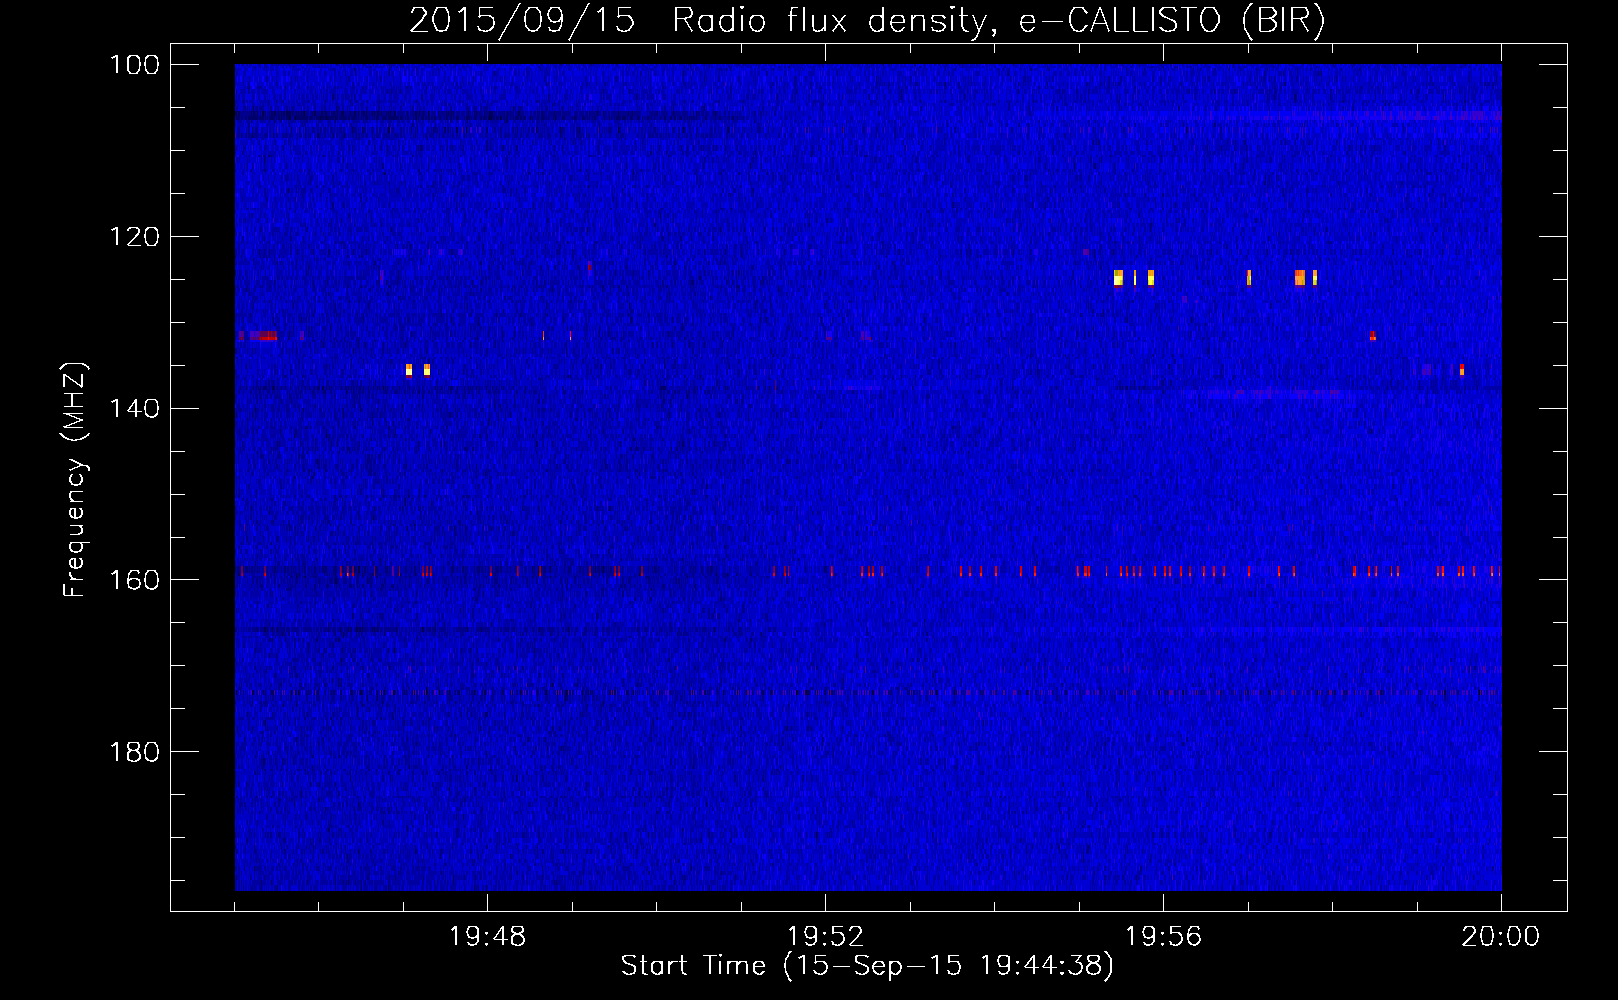Click the 180 frequency tick label
The width and height of the screenshot is (1618, 1000).
[134, 752]
